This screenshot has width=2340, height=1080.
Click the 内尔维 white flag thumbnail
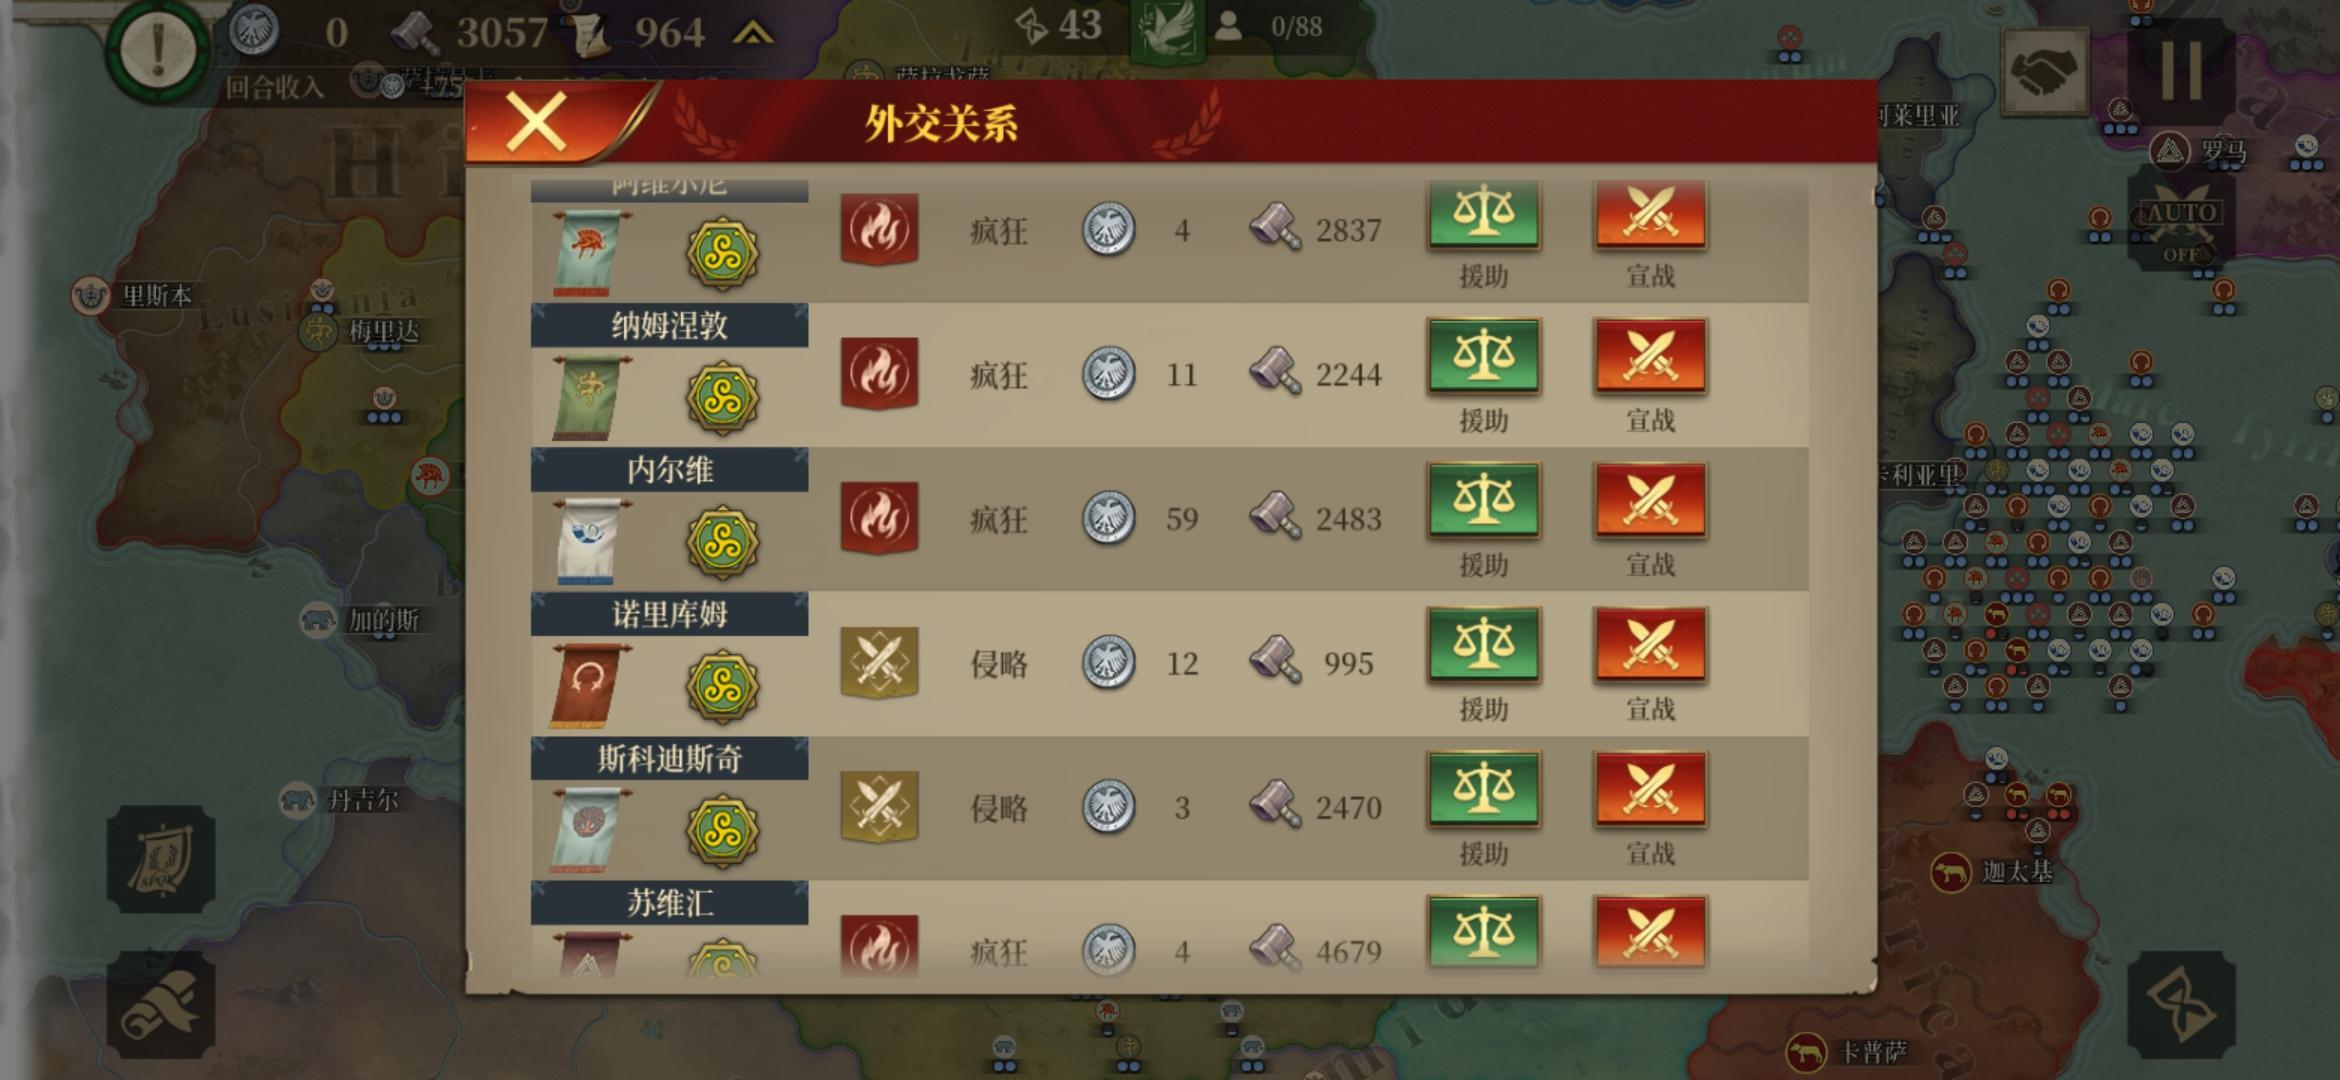click(588, 541)
